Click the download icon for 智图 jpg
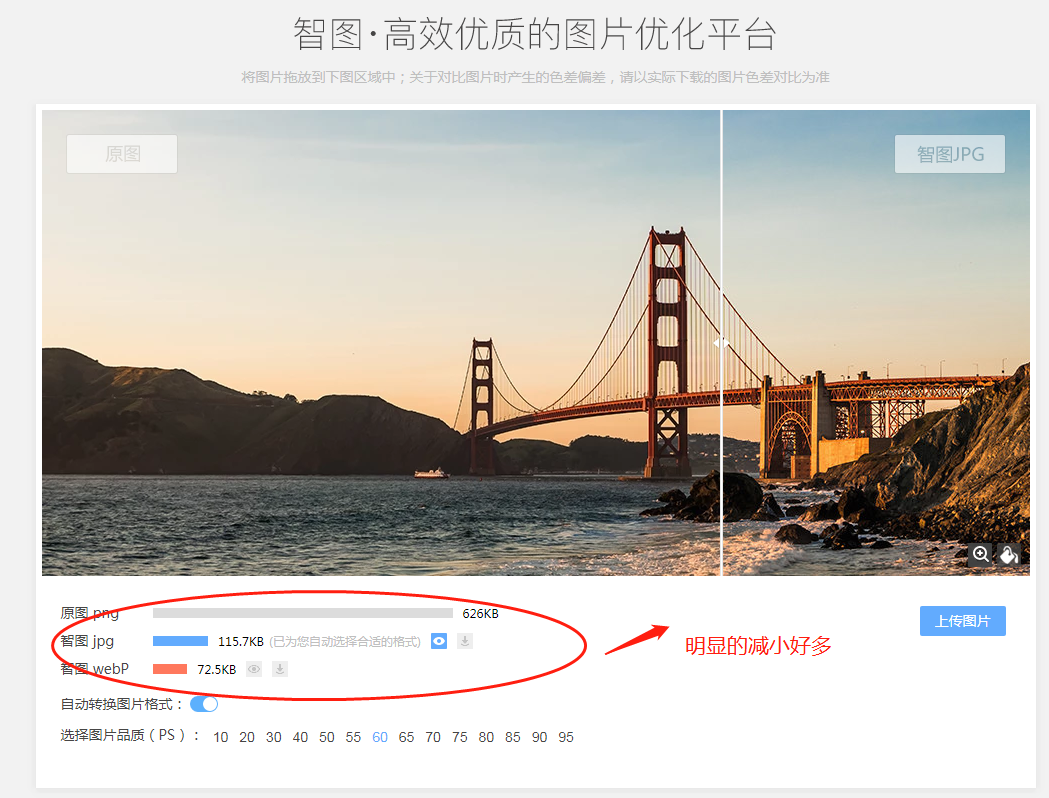Viewport: 1049px width, 798px height. (x=465, y=641)
